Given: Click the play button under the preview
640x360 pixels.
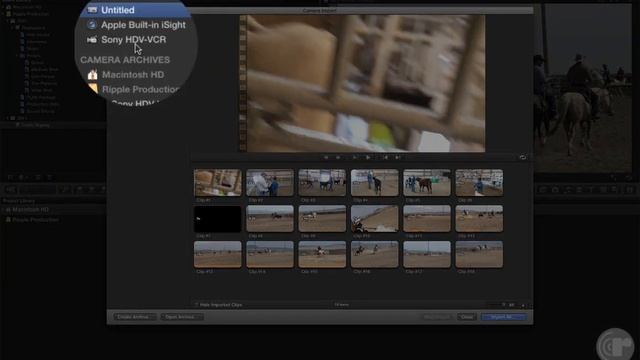Looking at the screenshot, I should point(368,157).
